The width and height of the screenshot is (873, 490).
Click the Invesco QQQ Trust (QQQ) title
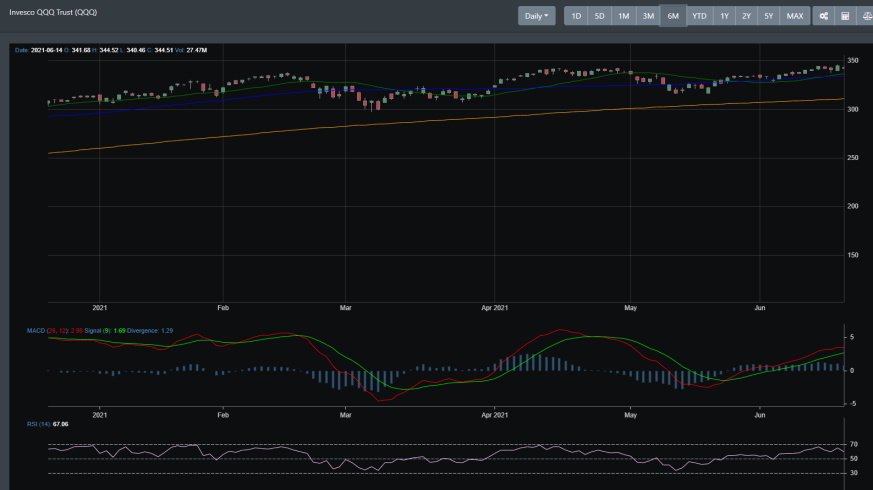(53, 12)
